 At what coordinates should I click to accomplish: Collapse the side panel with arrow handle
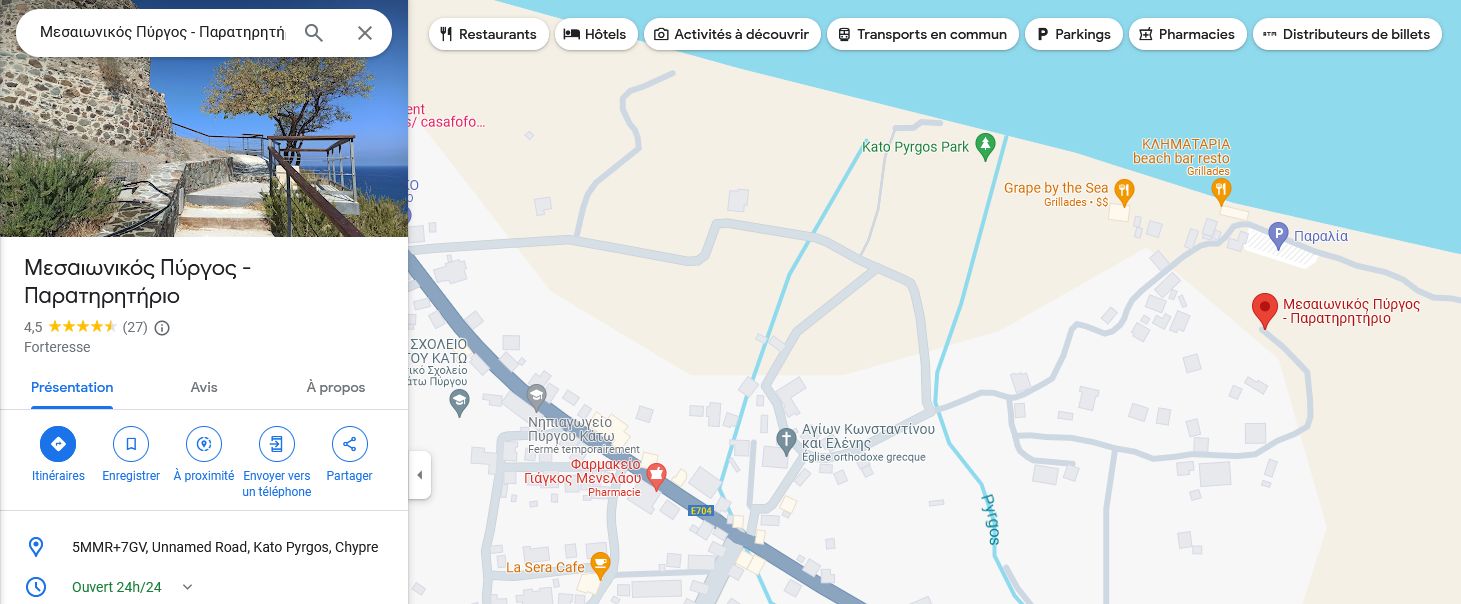(420, 475)
